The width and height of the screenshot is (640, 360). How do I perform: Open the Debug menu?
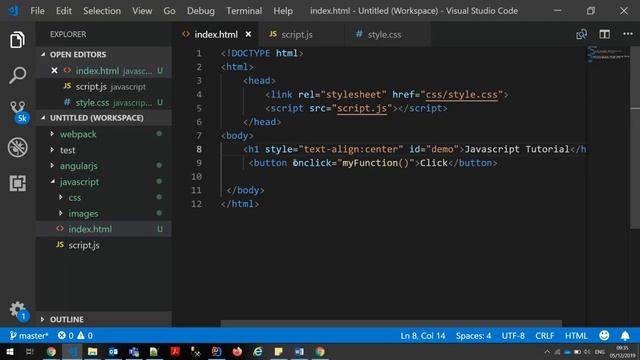pyautogui.click(x=201, y=11)
